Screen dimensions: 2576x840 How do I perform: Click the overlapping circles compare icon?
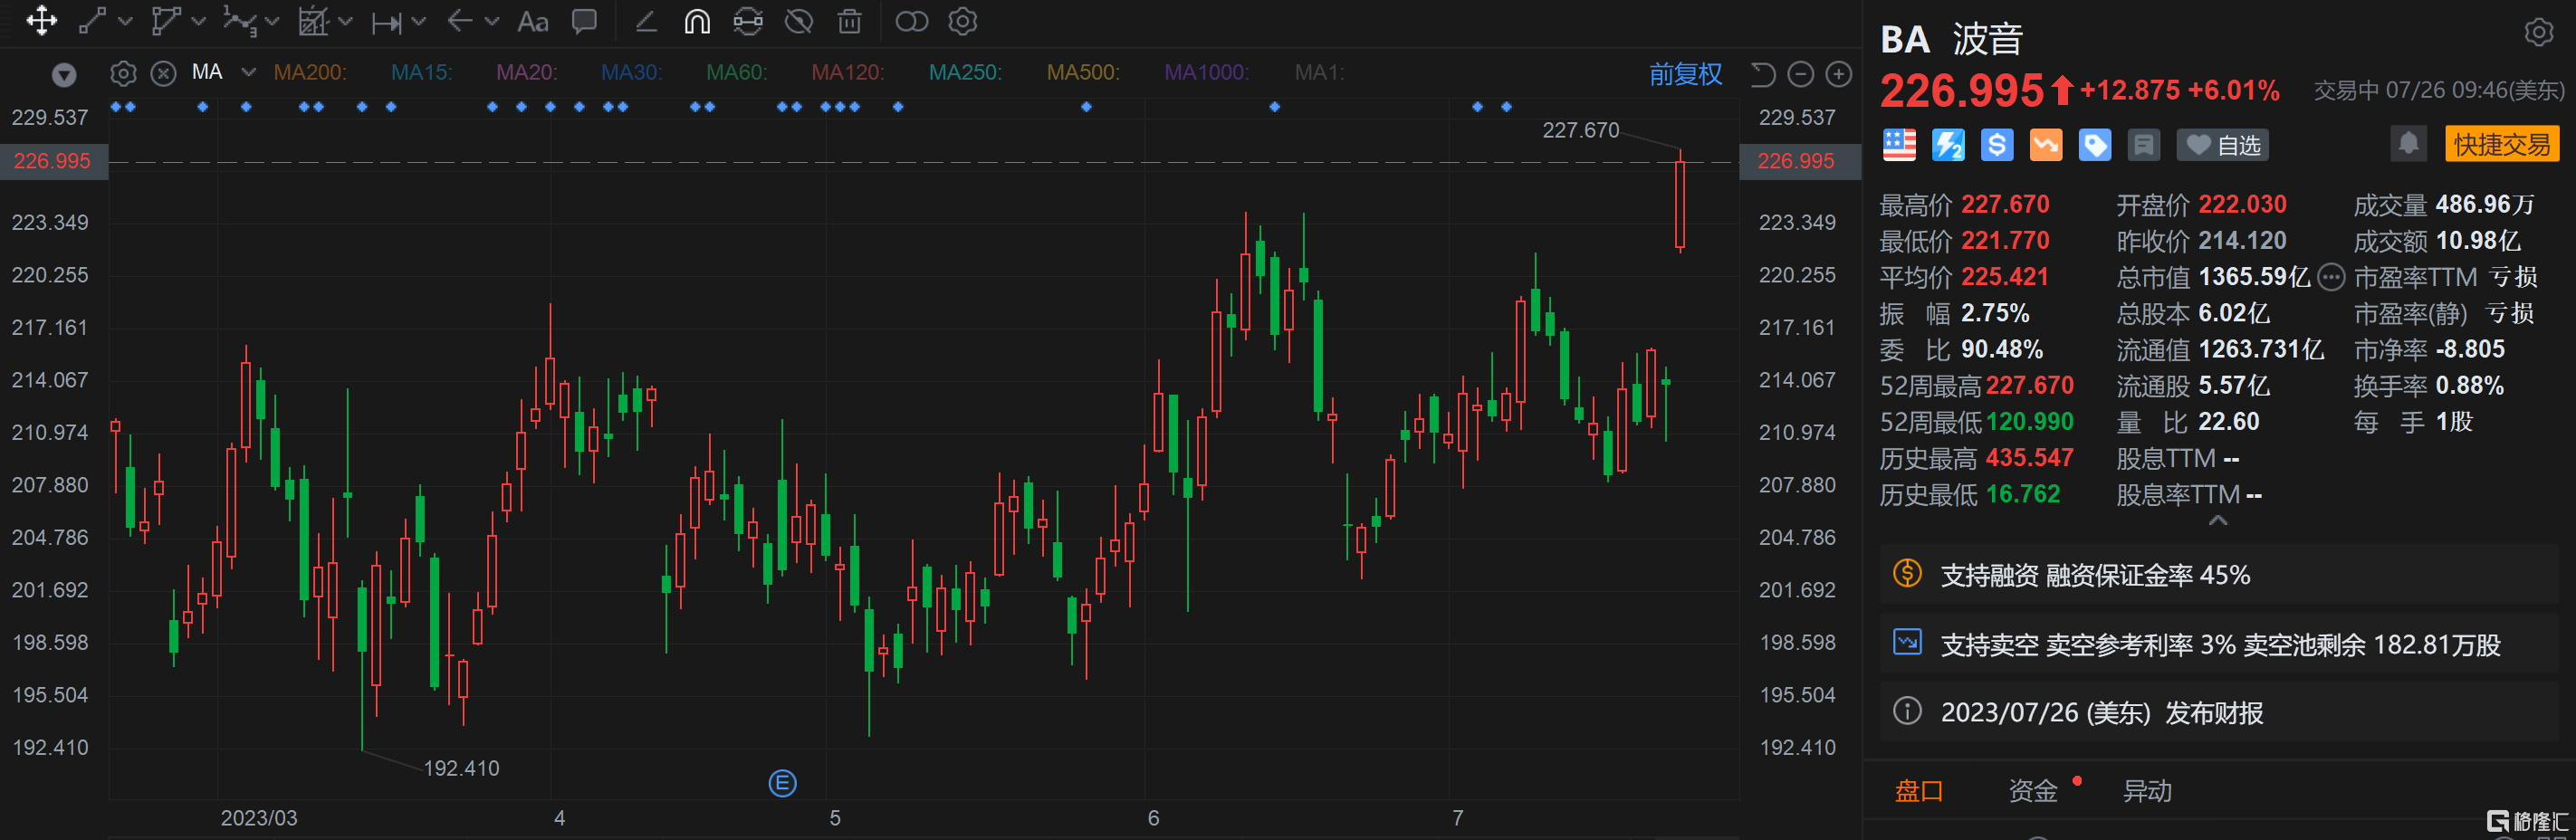[911, 21]
